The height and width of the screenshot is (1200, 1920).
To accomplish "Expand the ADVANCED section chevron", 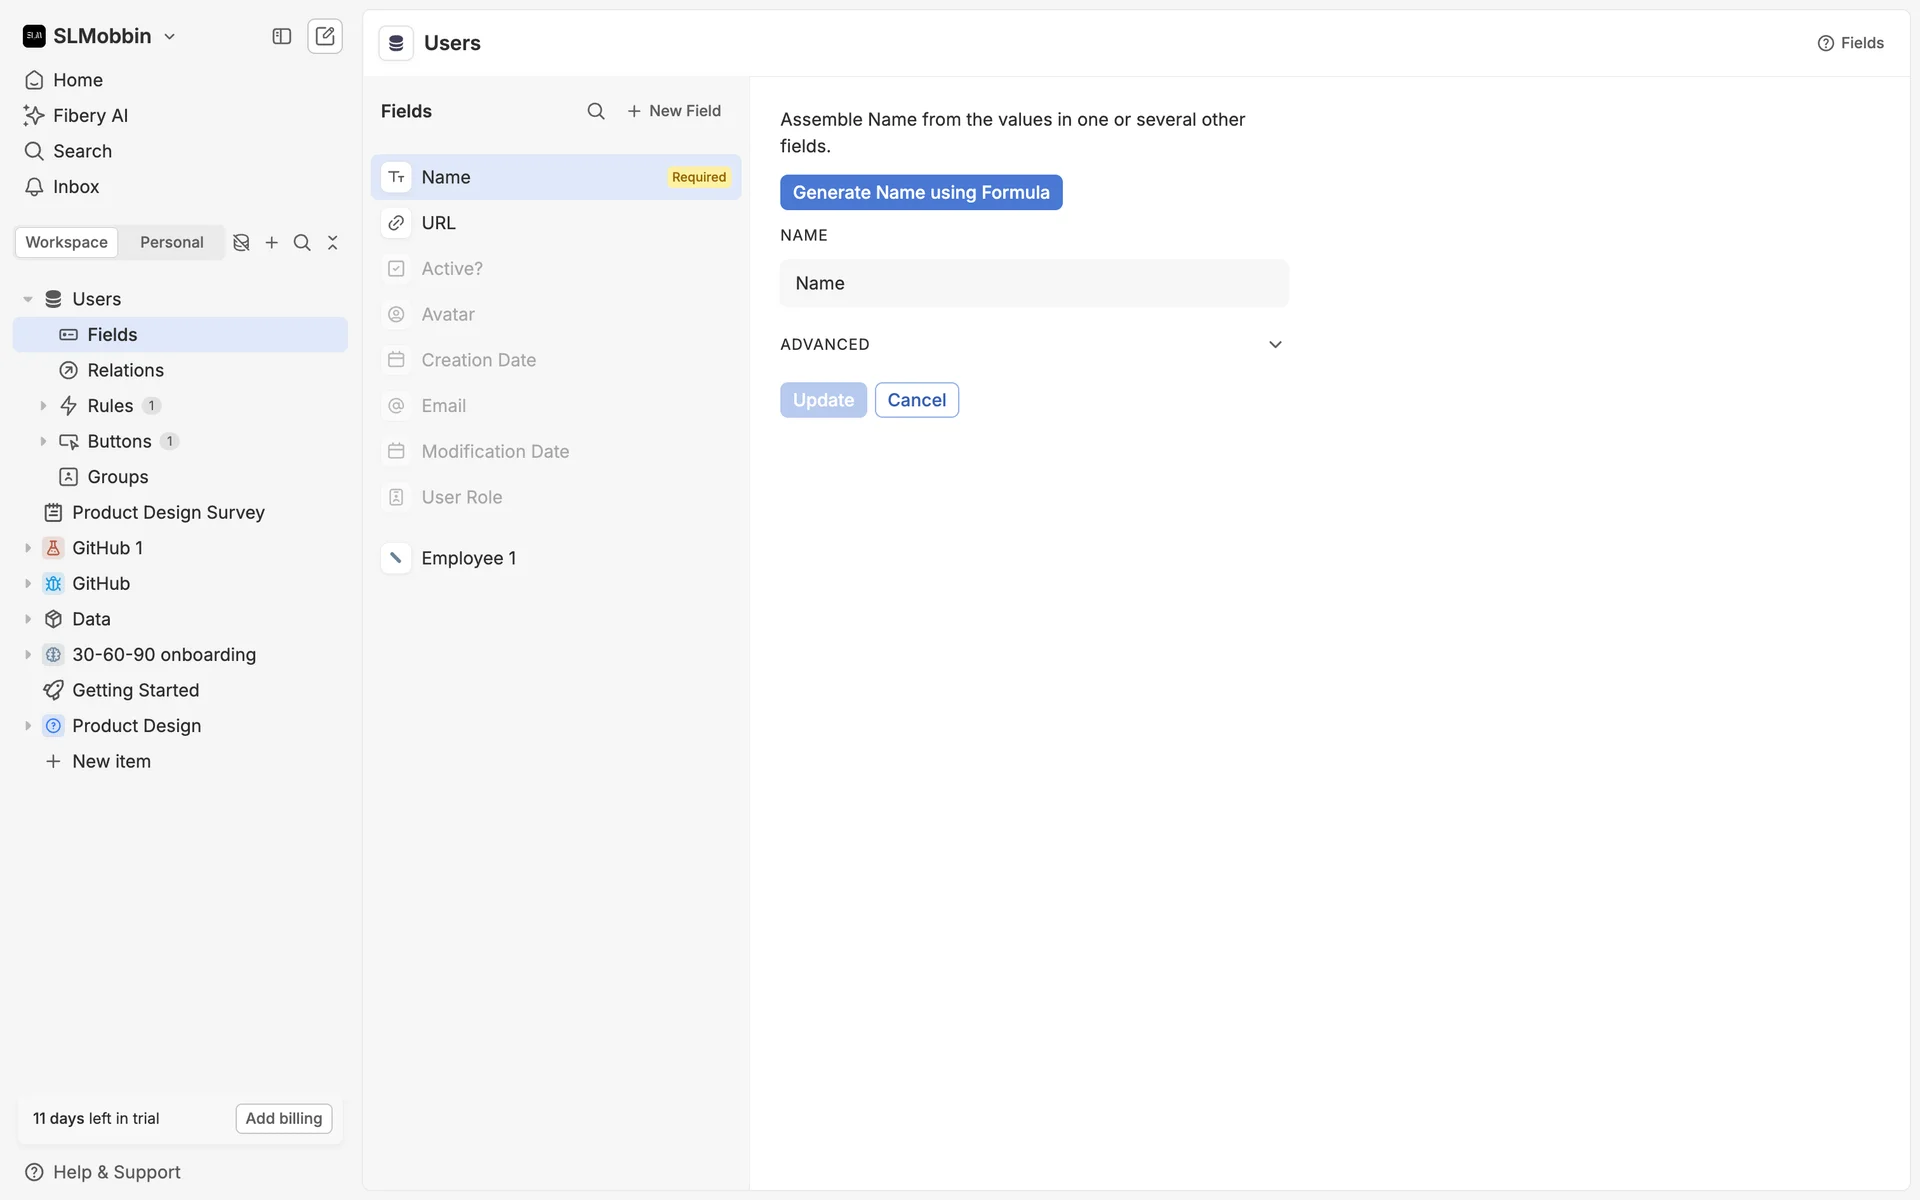I will tap(1275, 345).
